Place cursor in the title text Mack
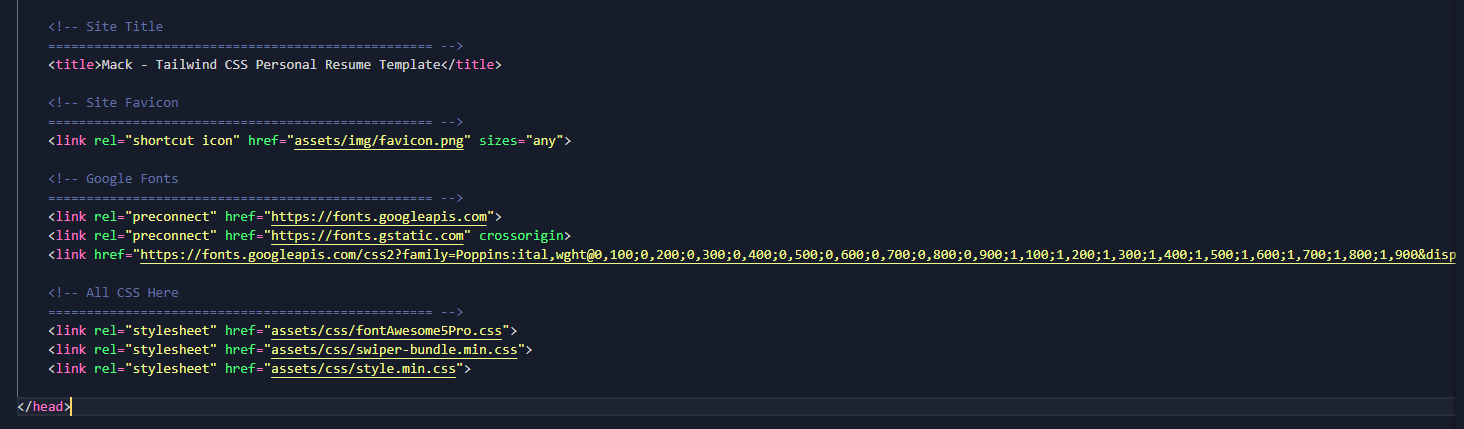The width and height of the screenshot is (1464, 429). 117,65
